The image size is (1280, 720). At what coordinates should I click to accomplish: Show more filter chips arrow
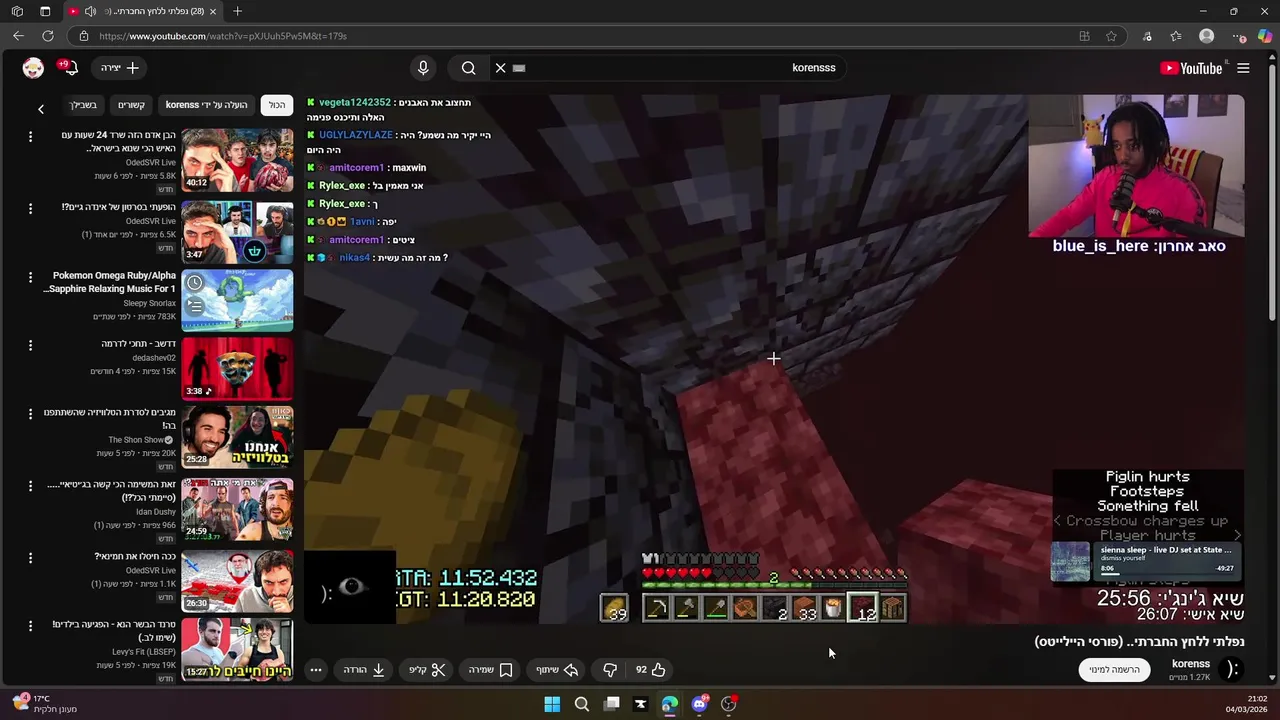pyautogui.click(x=41, y=108)
